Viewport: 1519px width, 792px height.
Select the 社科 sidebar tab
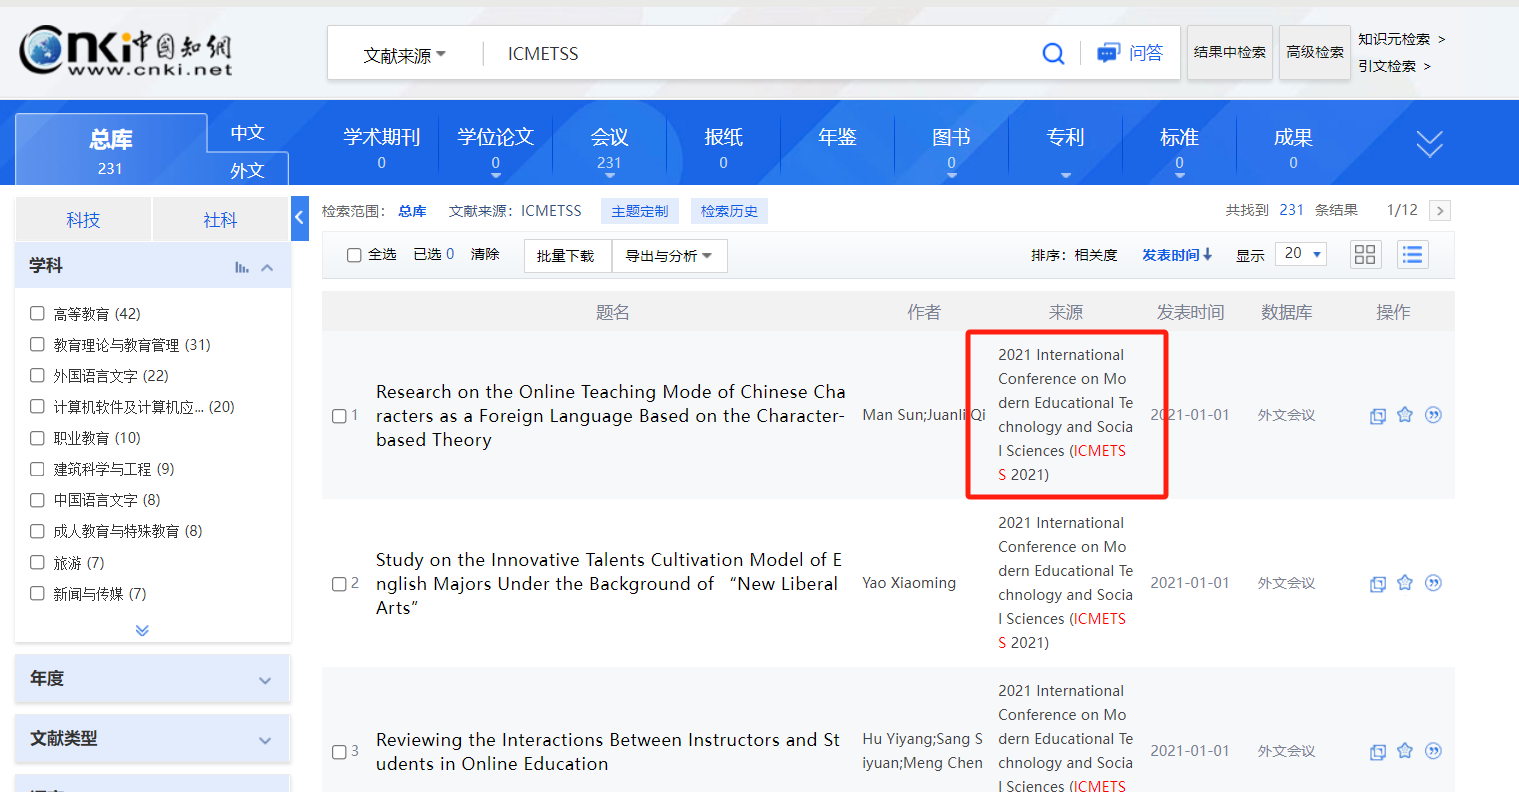pyautogui.click(x=220, y=220)
